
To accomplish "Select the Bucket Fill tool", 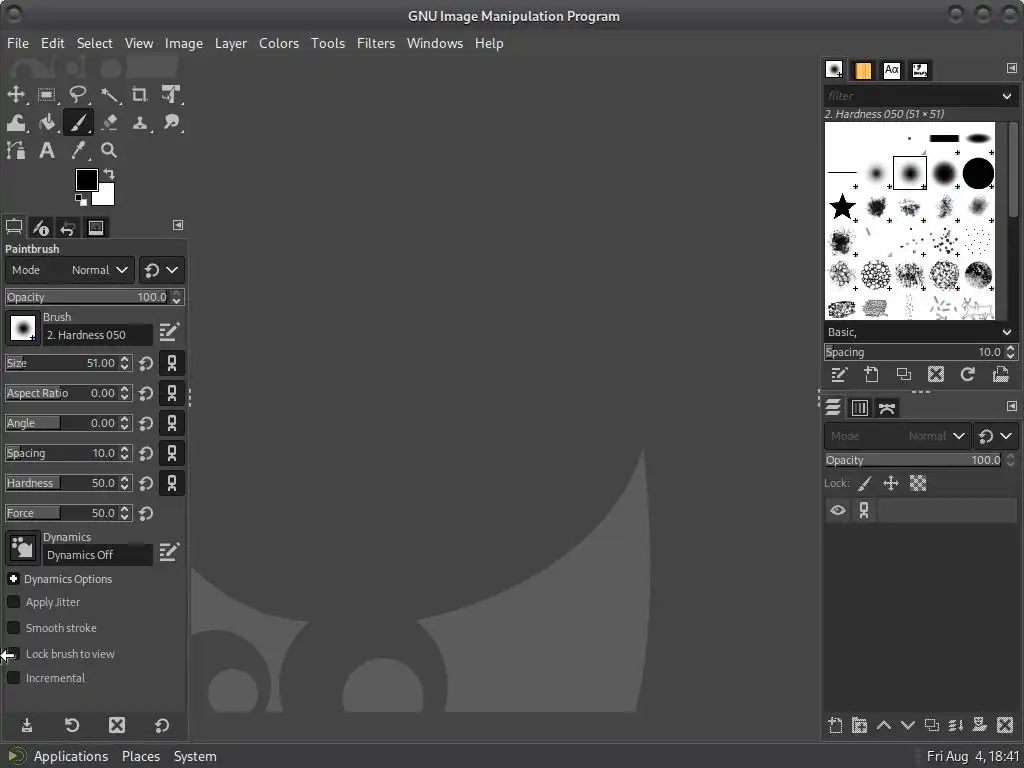I will (46, 122).
